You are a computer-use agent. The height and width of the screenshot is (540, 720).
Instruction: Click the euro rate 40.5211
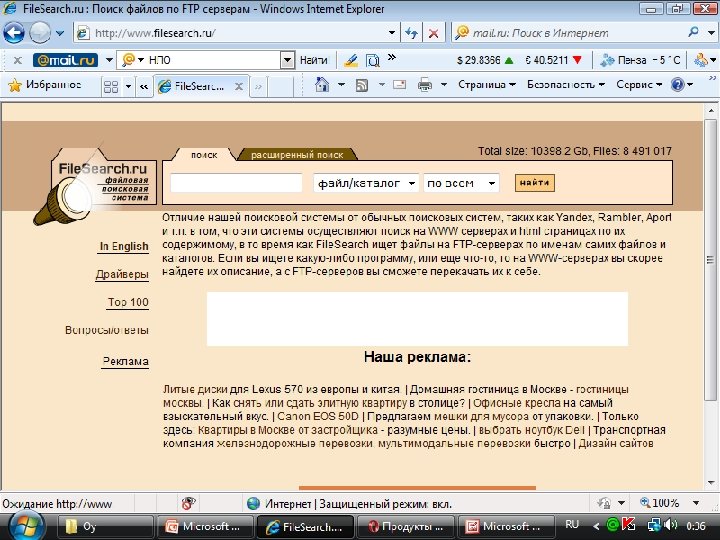(x=553, y=60)
